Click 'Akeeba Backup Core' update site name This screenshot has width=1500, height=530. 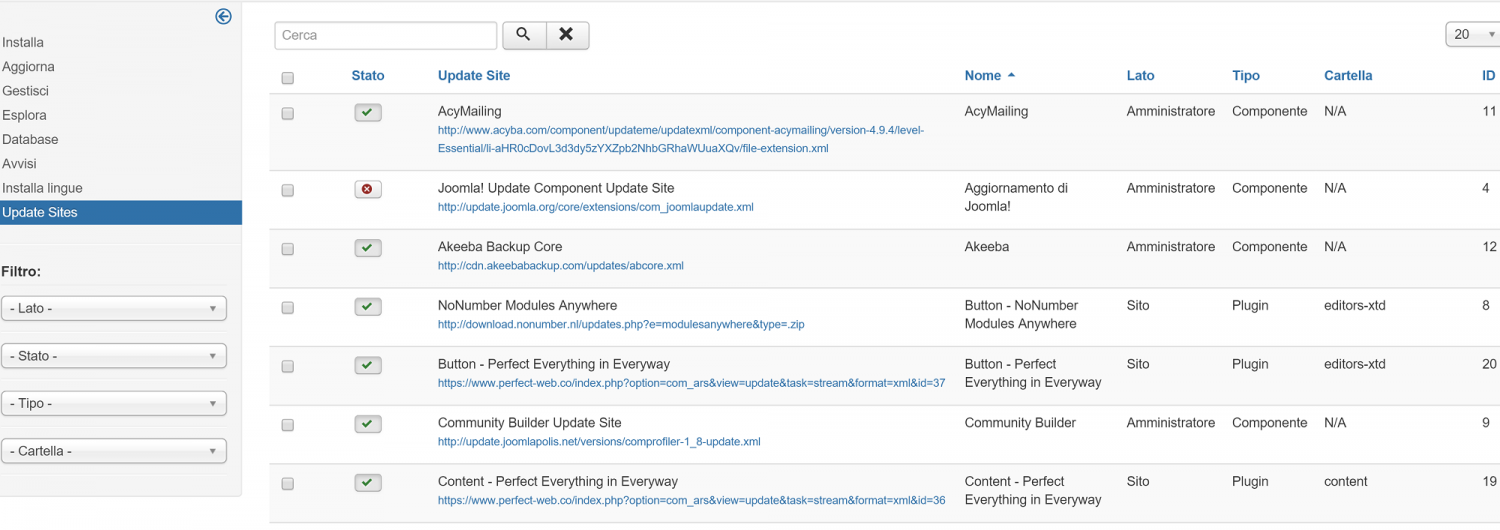(x=500, y=247)
